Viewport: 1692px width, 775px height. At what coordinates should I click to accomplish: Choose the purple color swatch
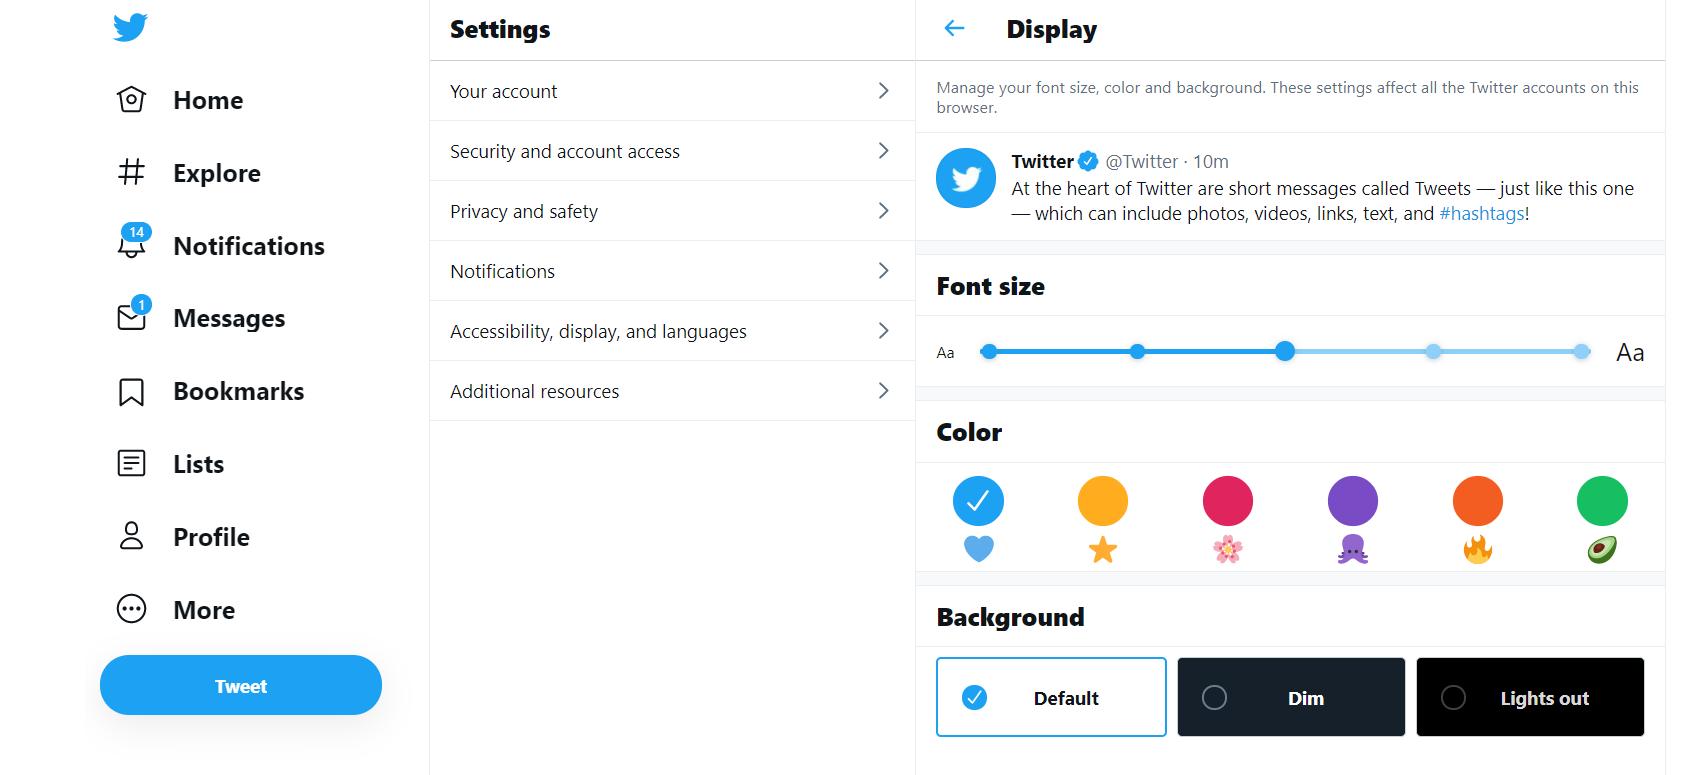click(1353, 501)
